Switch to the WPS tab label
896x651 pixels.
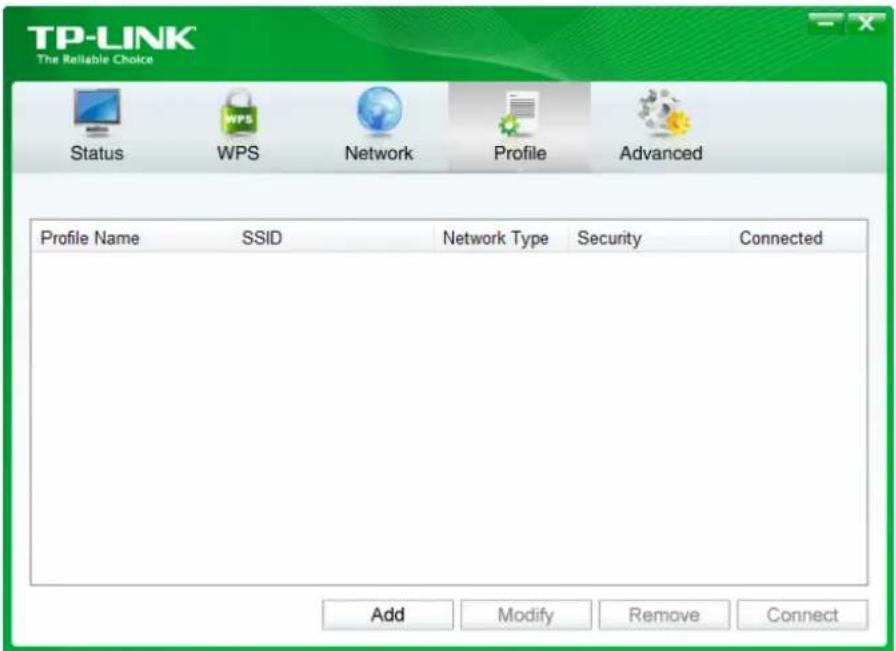click(x=238, y=153)
